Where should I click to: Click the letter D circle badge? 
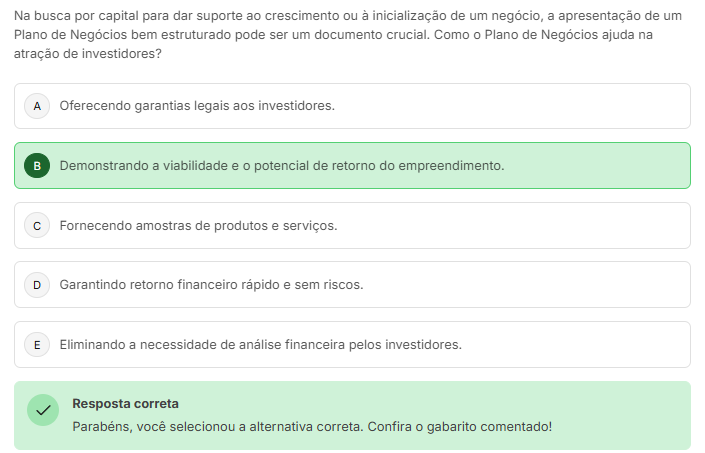(x=37, y=285)
